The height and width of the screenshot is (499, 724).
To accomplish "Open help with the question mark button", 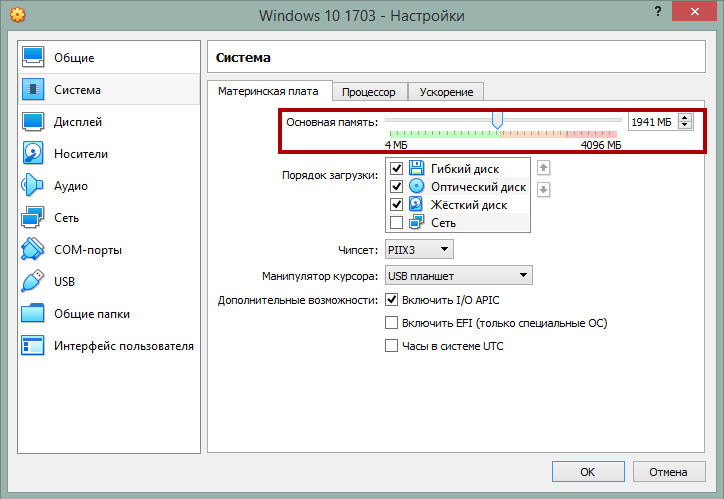I will 658,12.
